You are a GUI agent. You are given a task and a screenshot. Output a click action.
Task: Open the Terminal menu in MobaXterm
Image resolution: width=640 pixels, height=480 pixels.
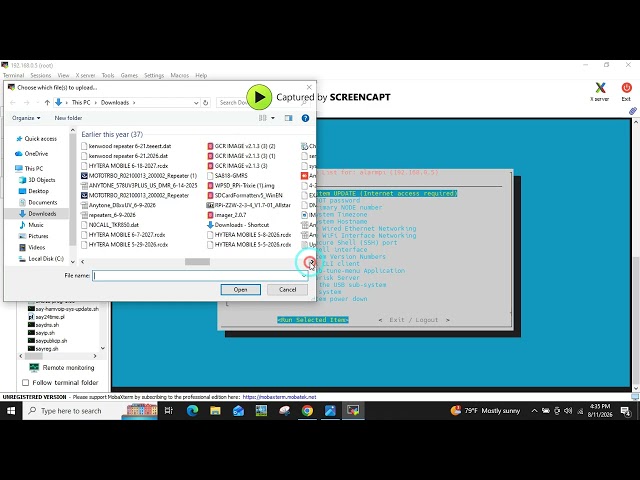click(x=13, y=76)
